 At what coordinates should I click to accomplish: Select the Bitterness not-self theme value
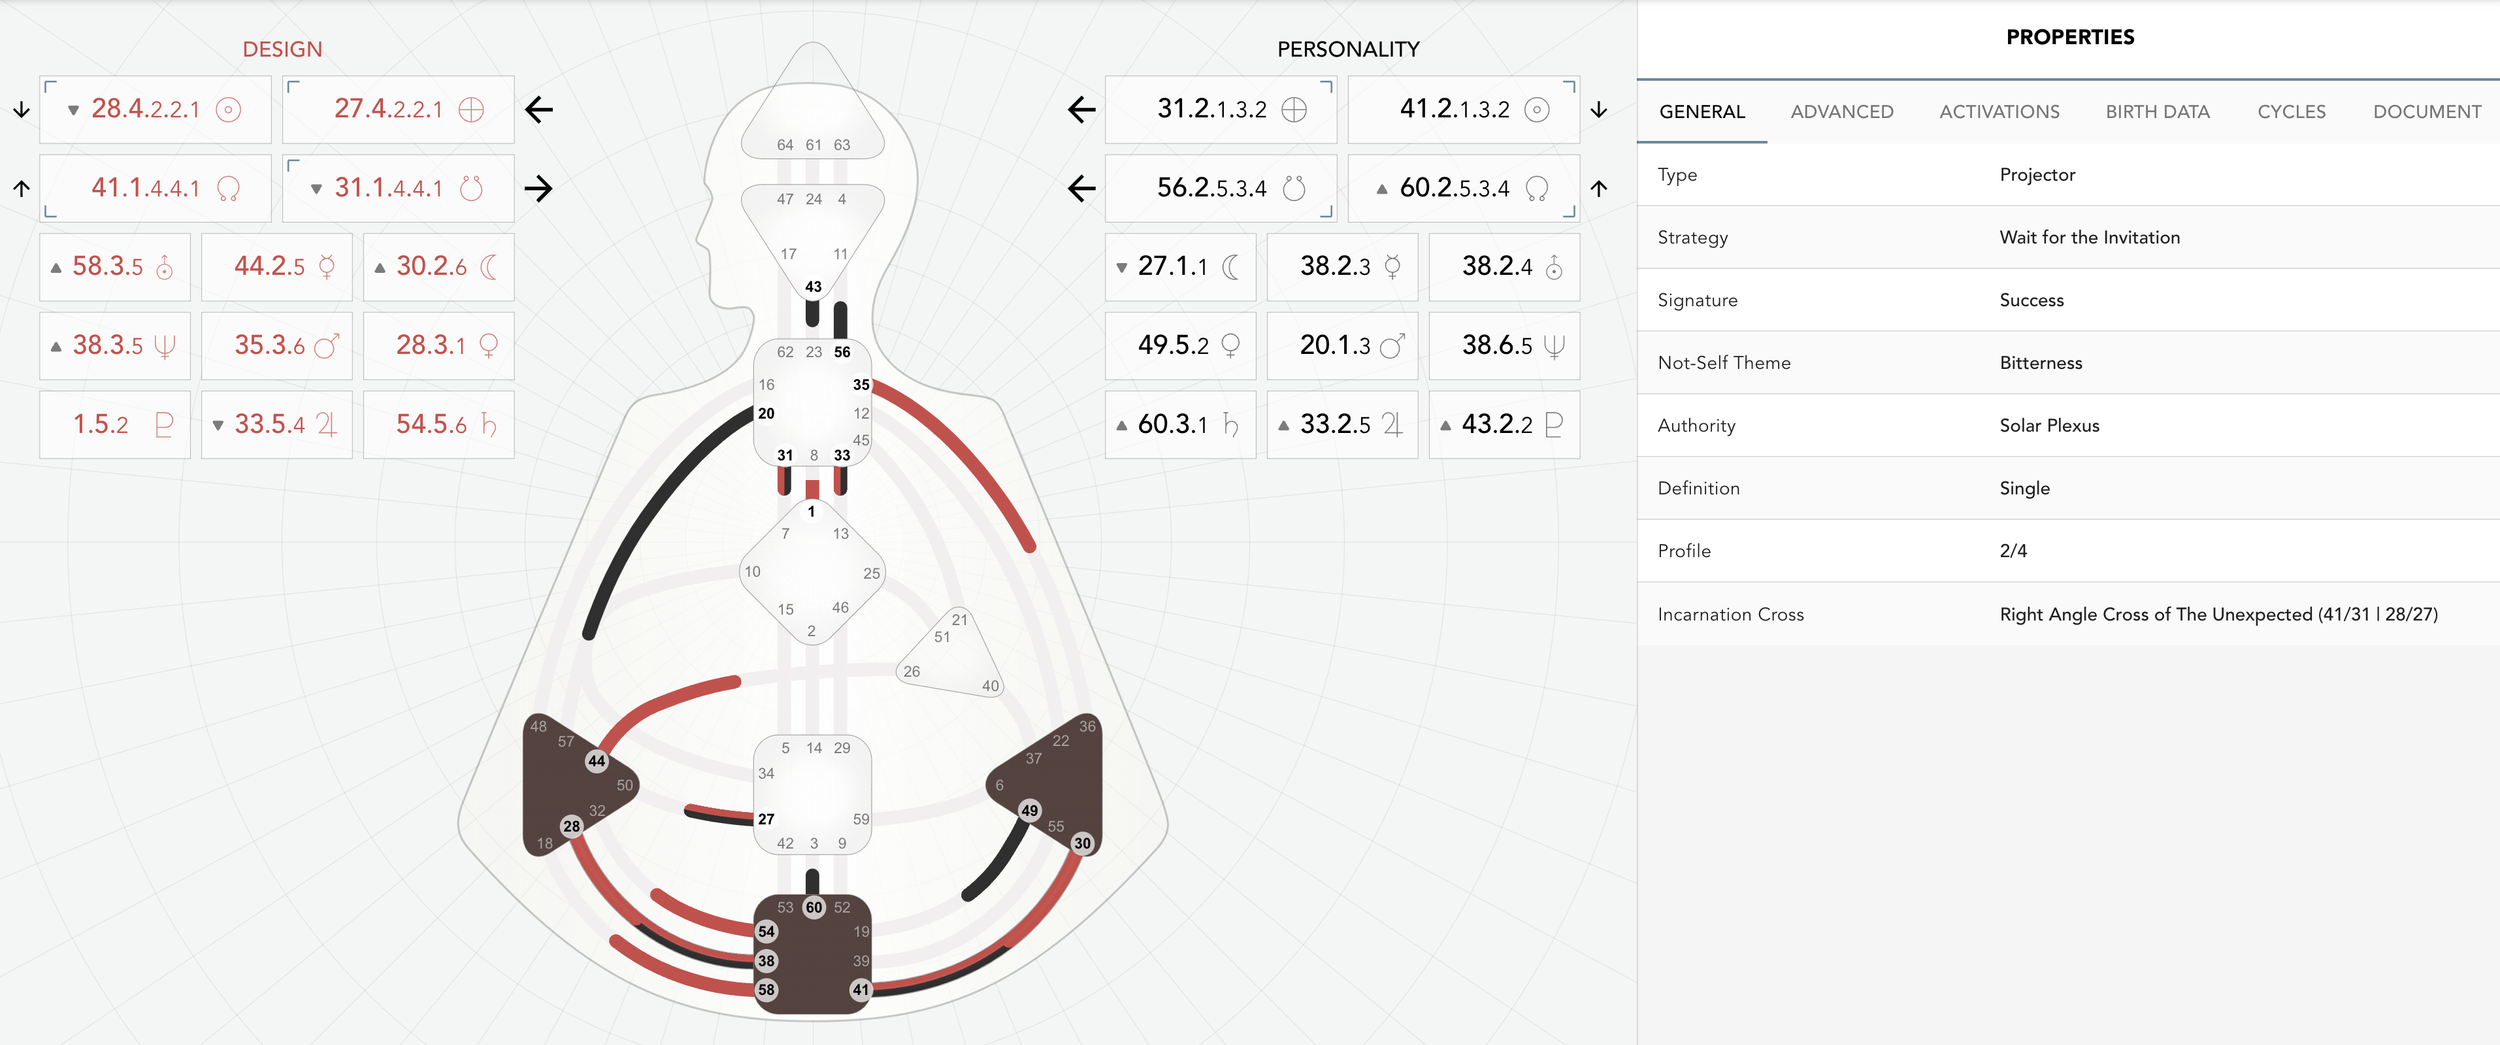pyautogui.click(x=2040, y=363)
